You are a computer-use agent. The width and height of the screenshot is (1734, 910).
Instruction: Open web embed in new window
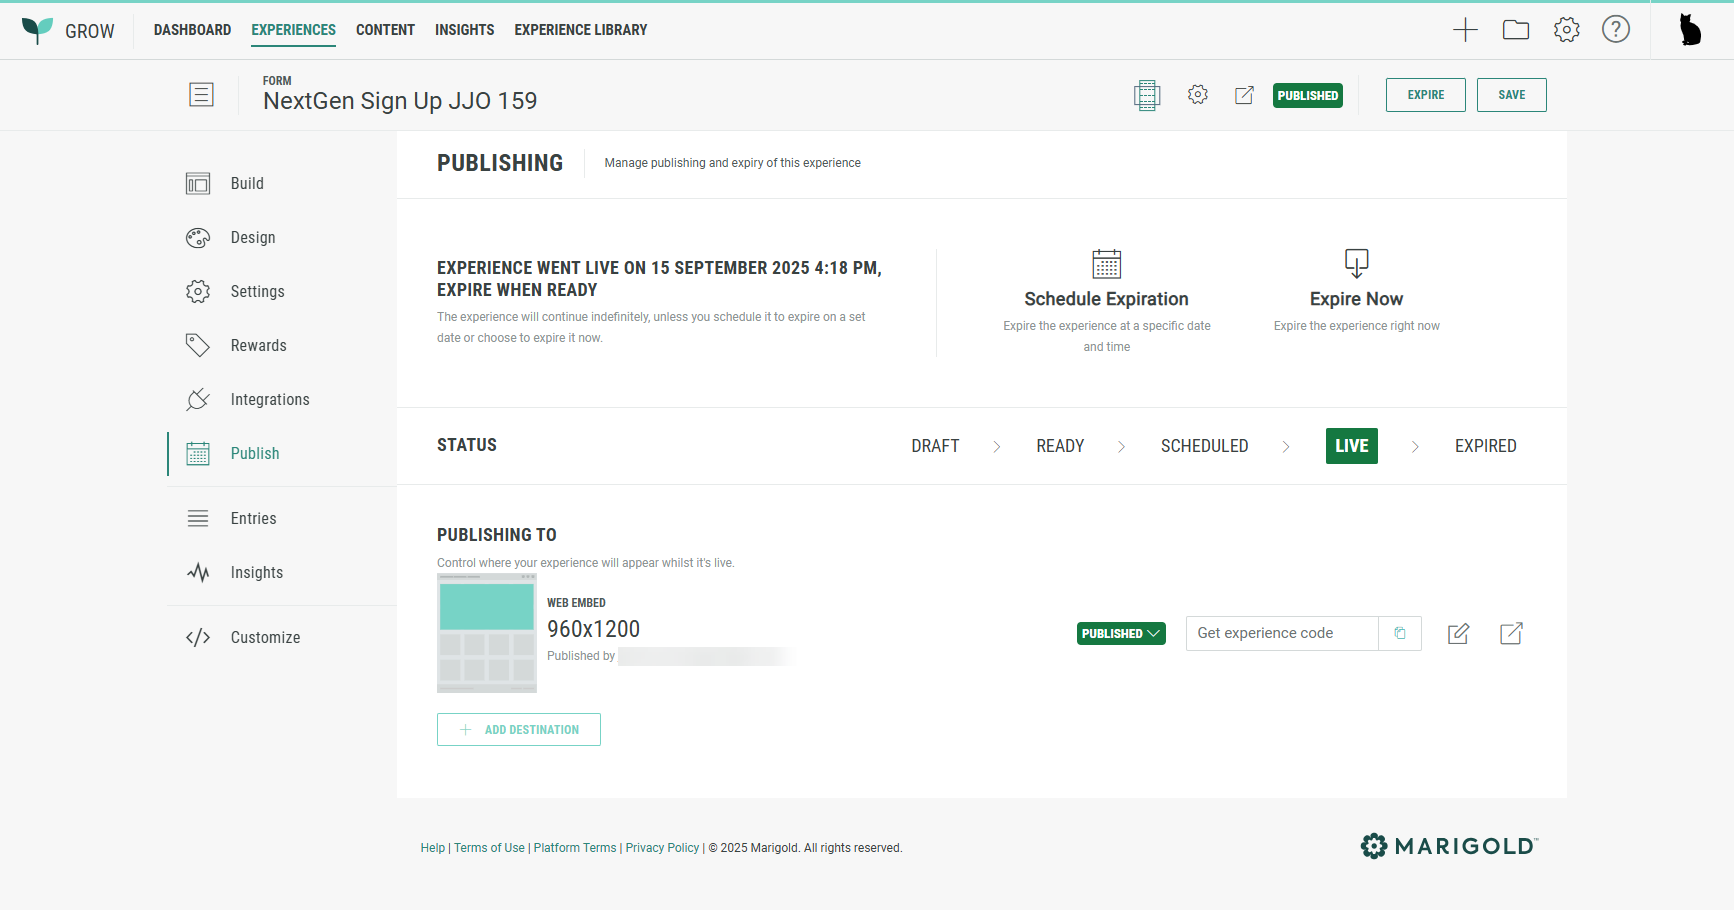tap(1511, 633)
